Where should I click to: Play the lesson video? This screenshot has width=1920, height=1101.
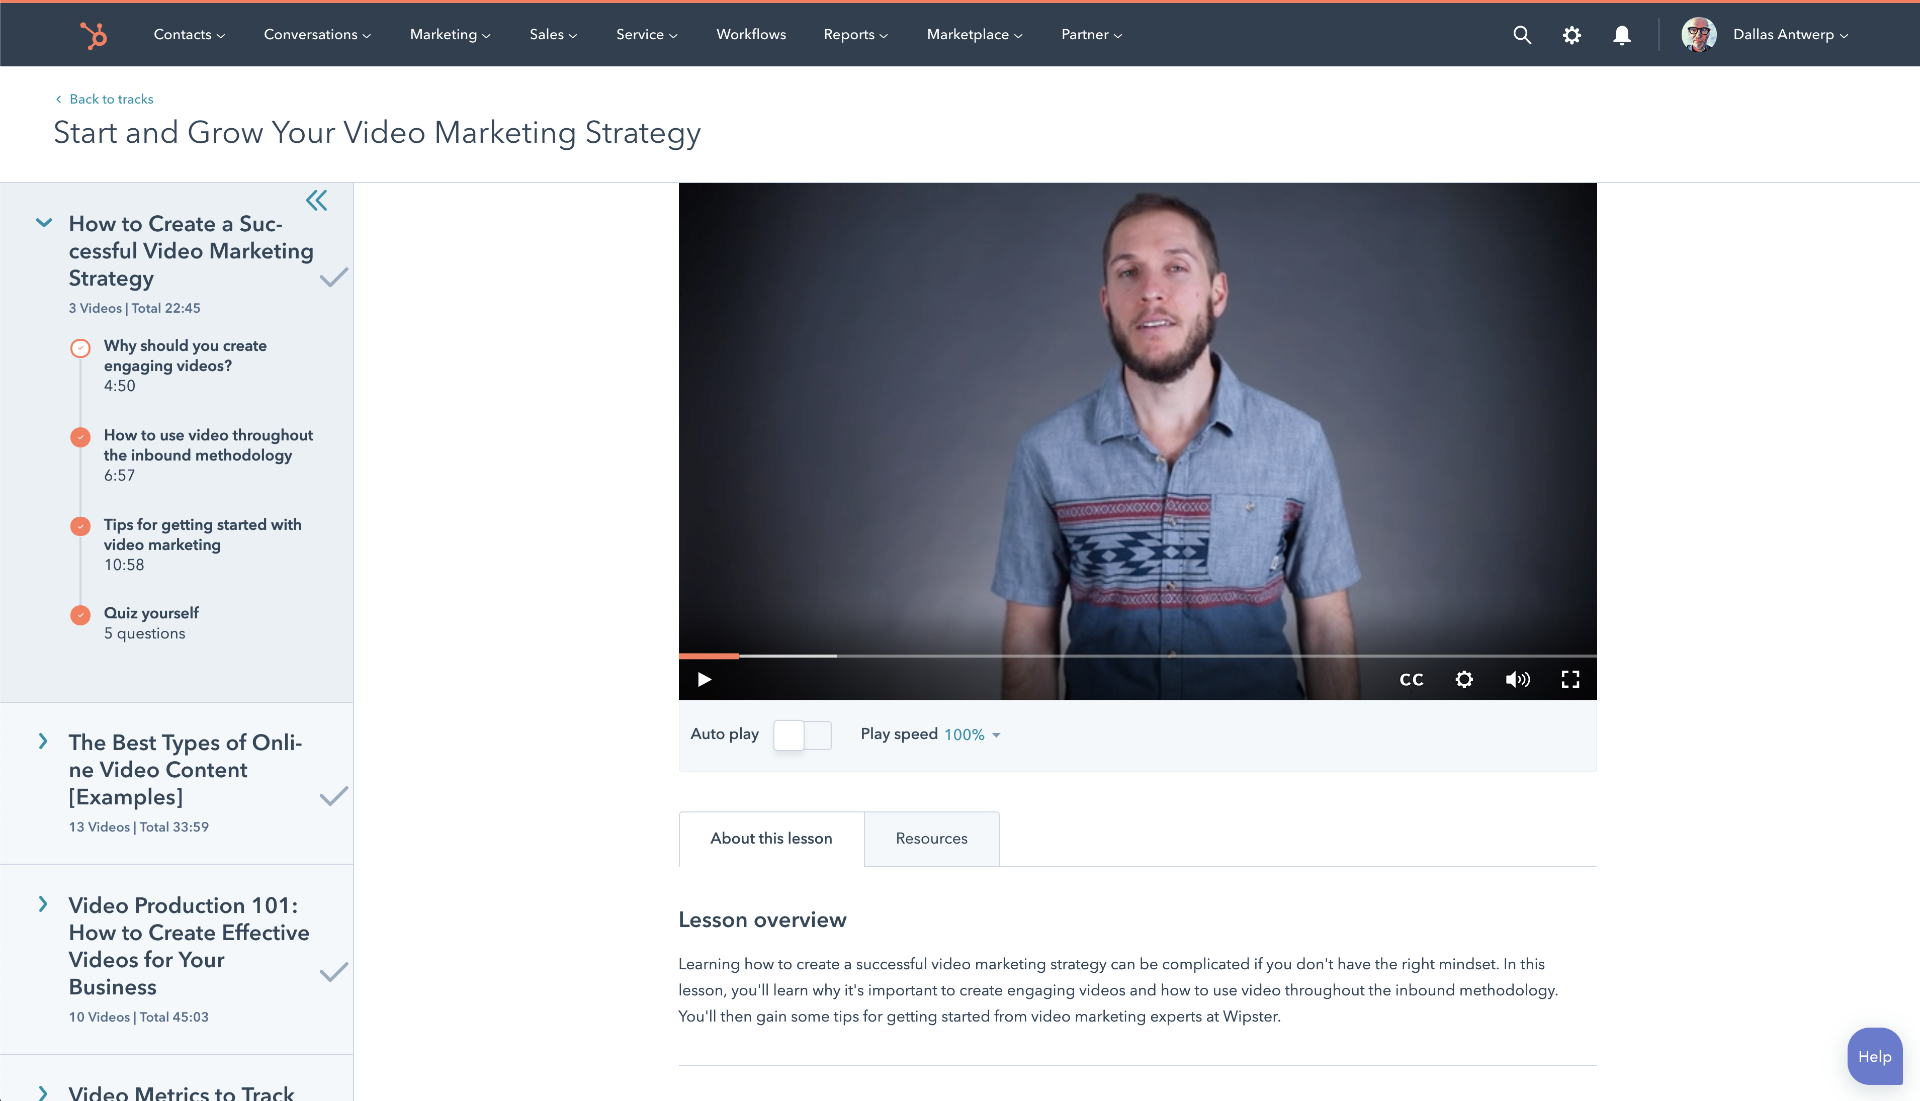[x=704, y=680]
